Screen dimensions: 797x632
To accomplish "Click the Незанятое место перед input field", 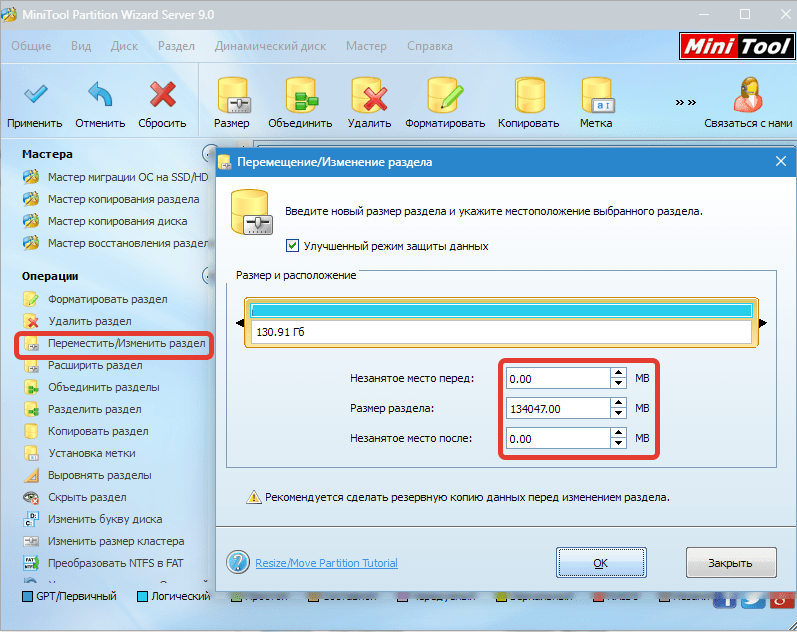I will coord(558,379).
